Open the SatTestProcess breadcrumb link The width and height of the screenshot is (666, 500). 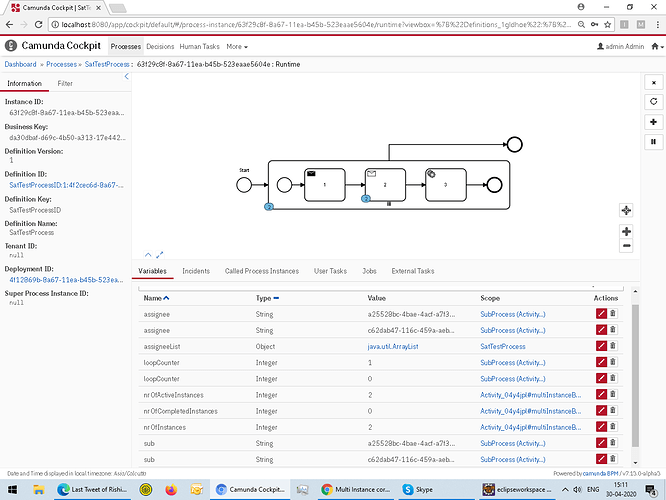click(107, 64)
